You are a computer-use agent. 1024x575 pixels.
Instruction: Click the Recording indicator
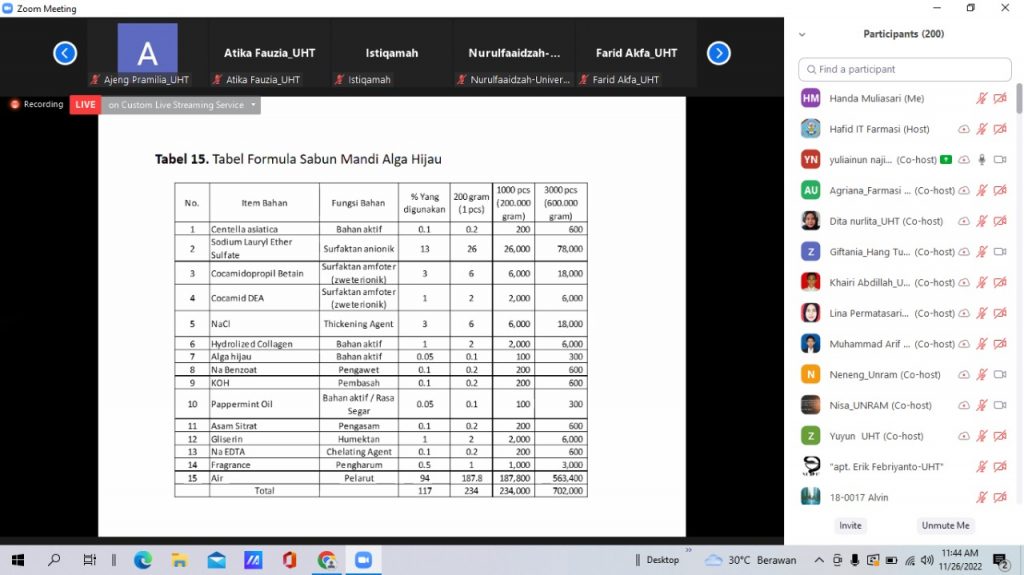coord(37,105)
